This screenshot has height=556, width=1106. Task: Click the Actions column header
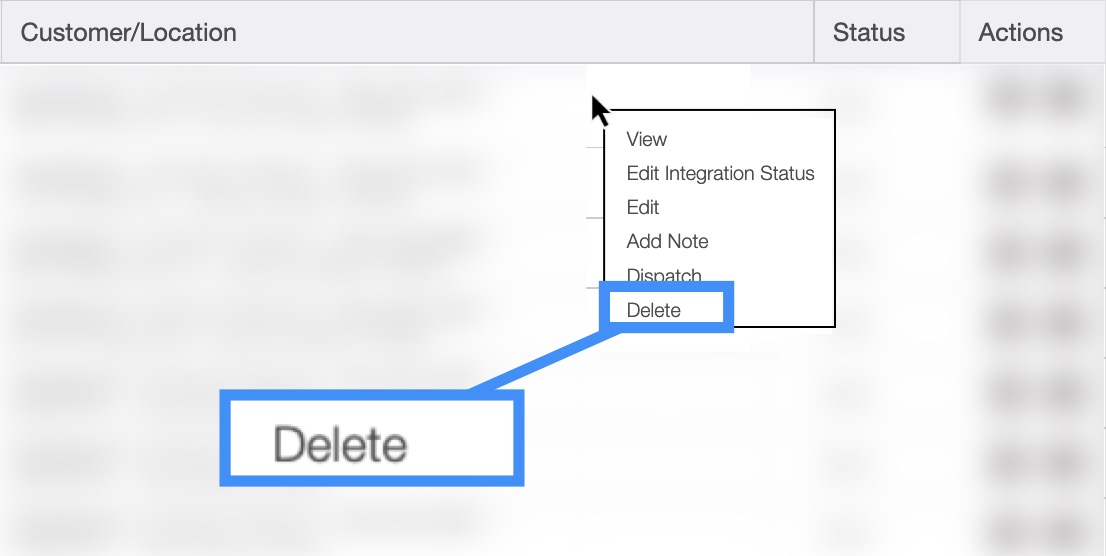click(x=1020, y=33)
